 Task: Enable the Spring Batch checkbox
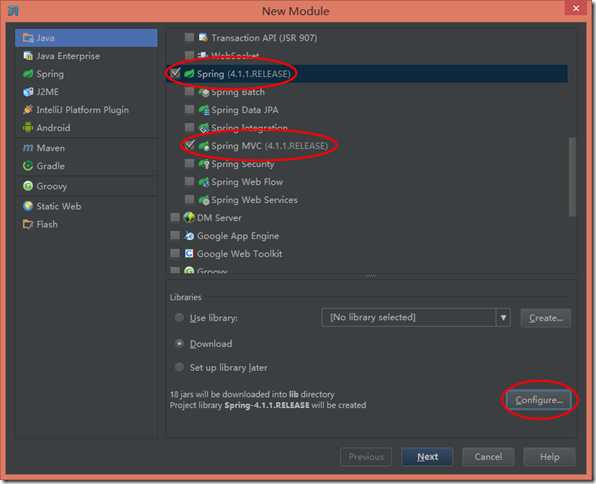tap(189, 91)
